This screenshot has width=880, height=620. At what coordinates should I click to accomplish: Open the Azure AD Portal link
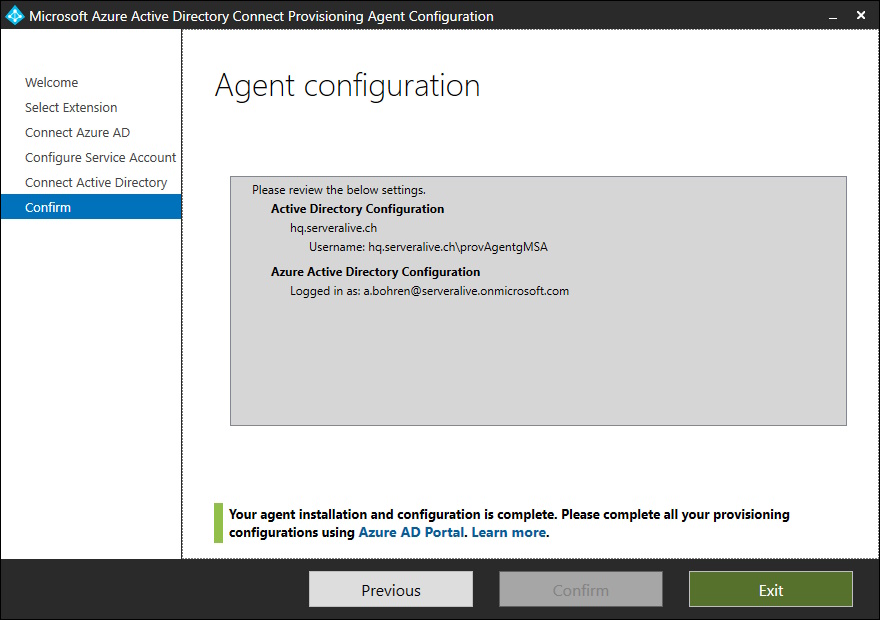coord(411,532)
